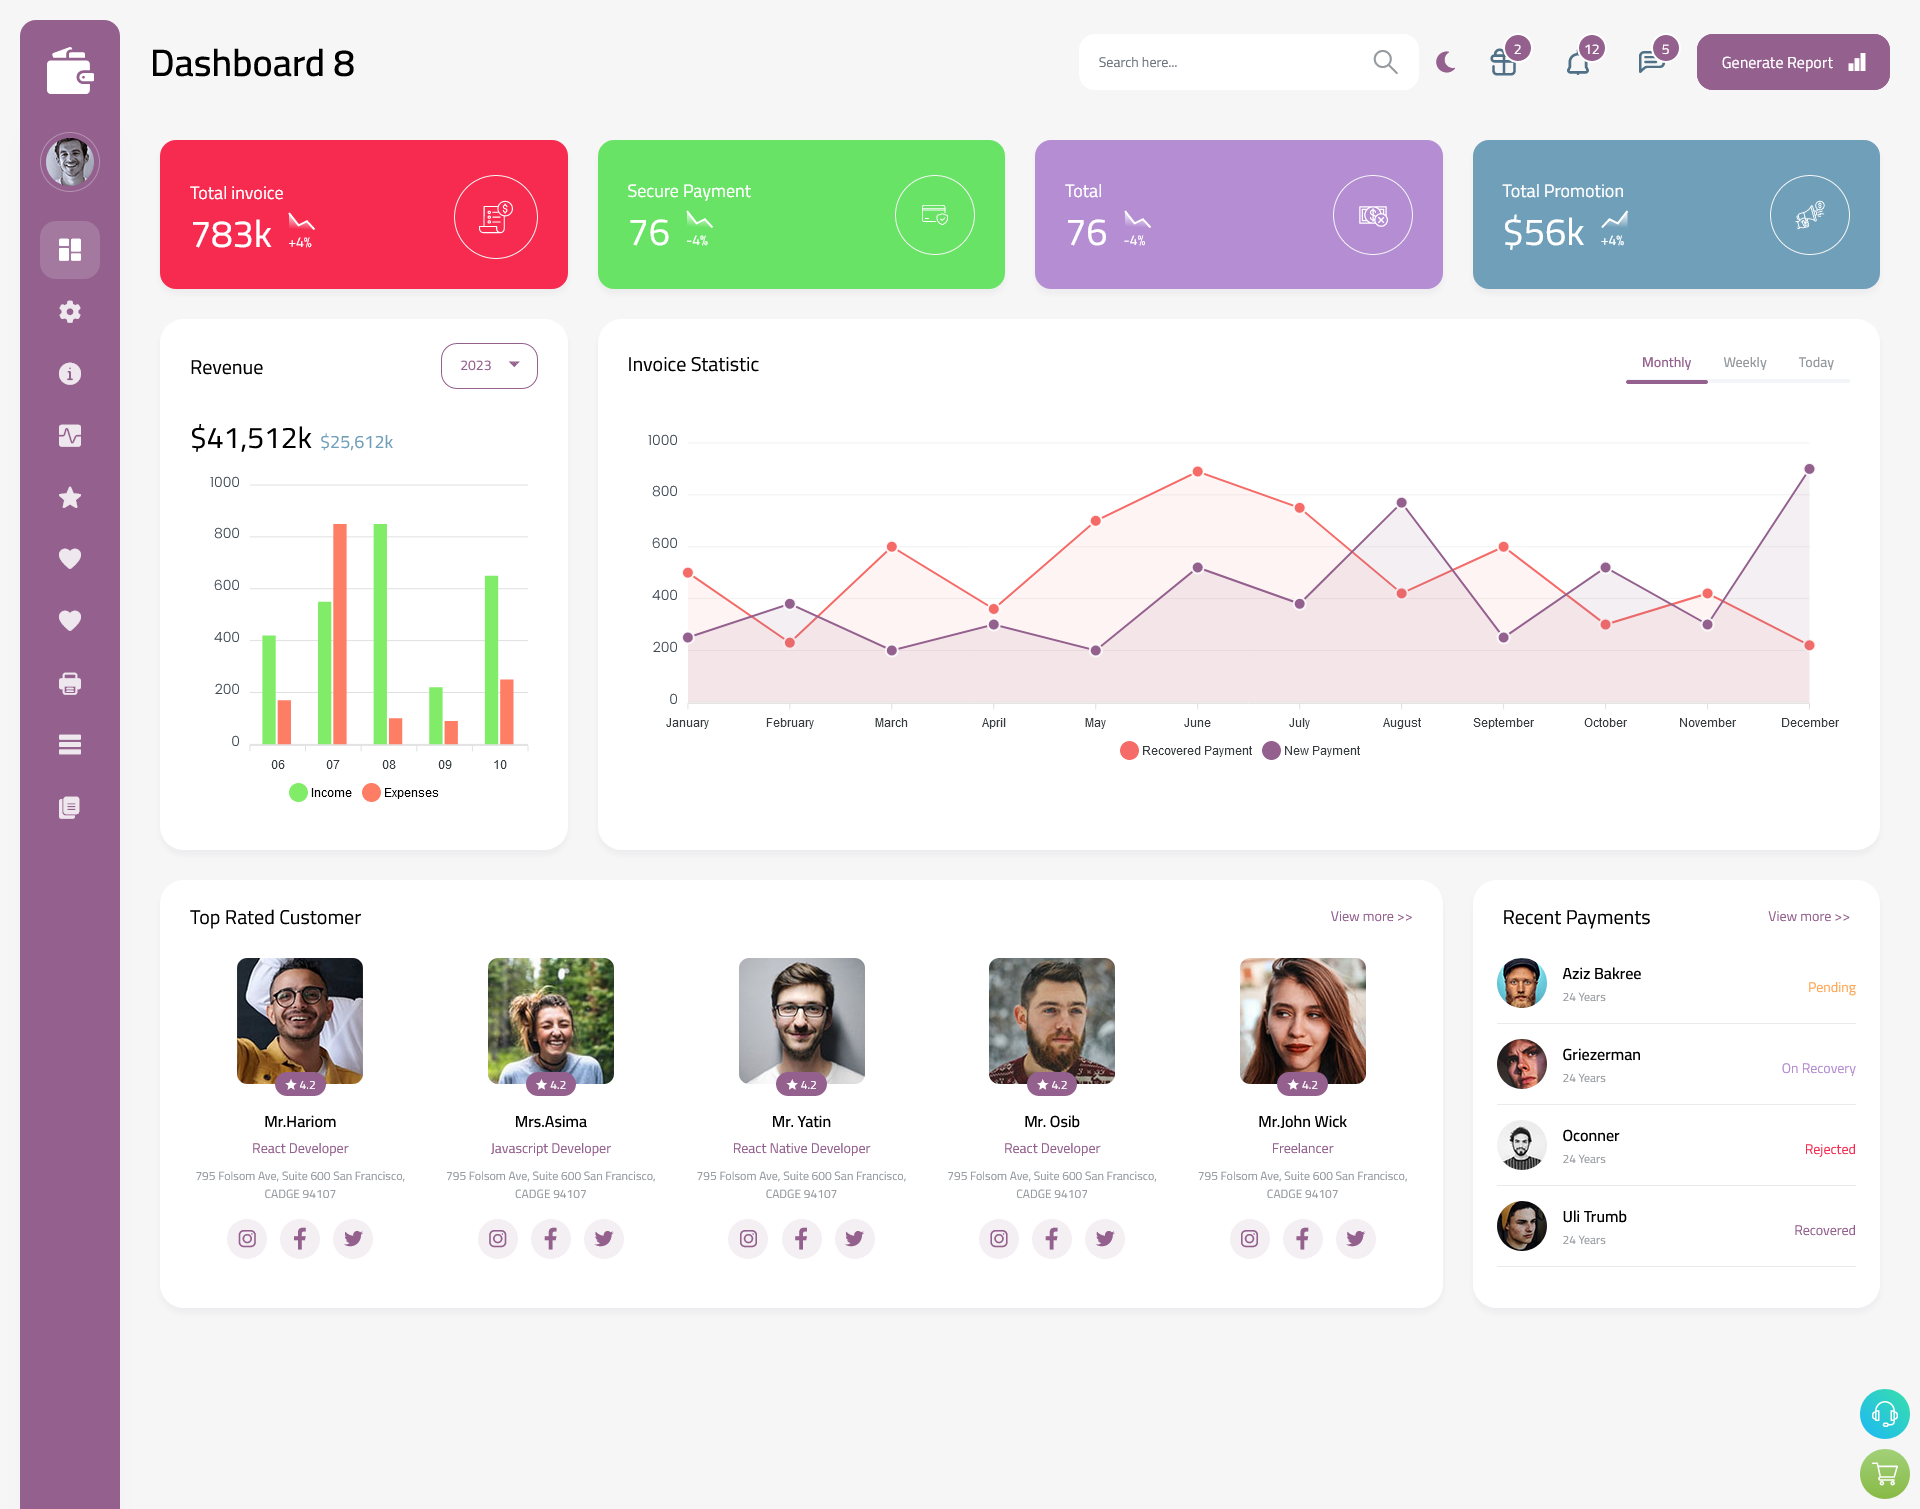Image resolution: width=1920 pixels, height=1509 pixels.
Task: Expand messages icon with badge 5
Action: 1649,62
